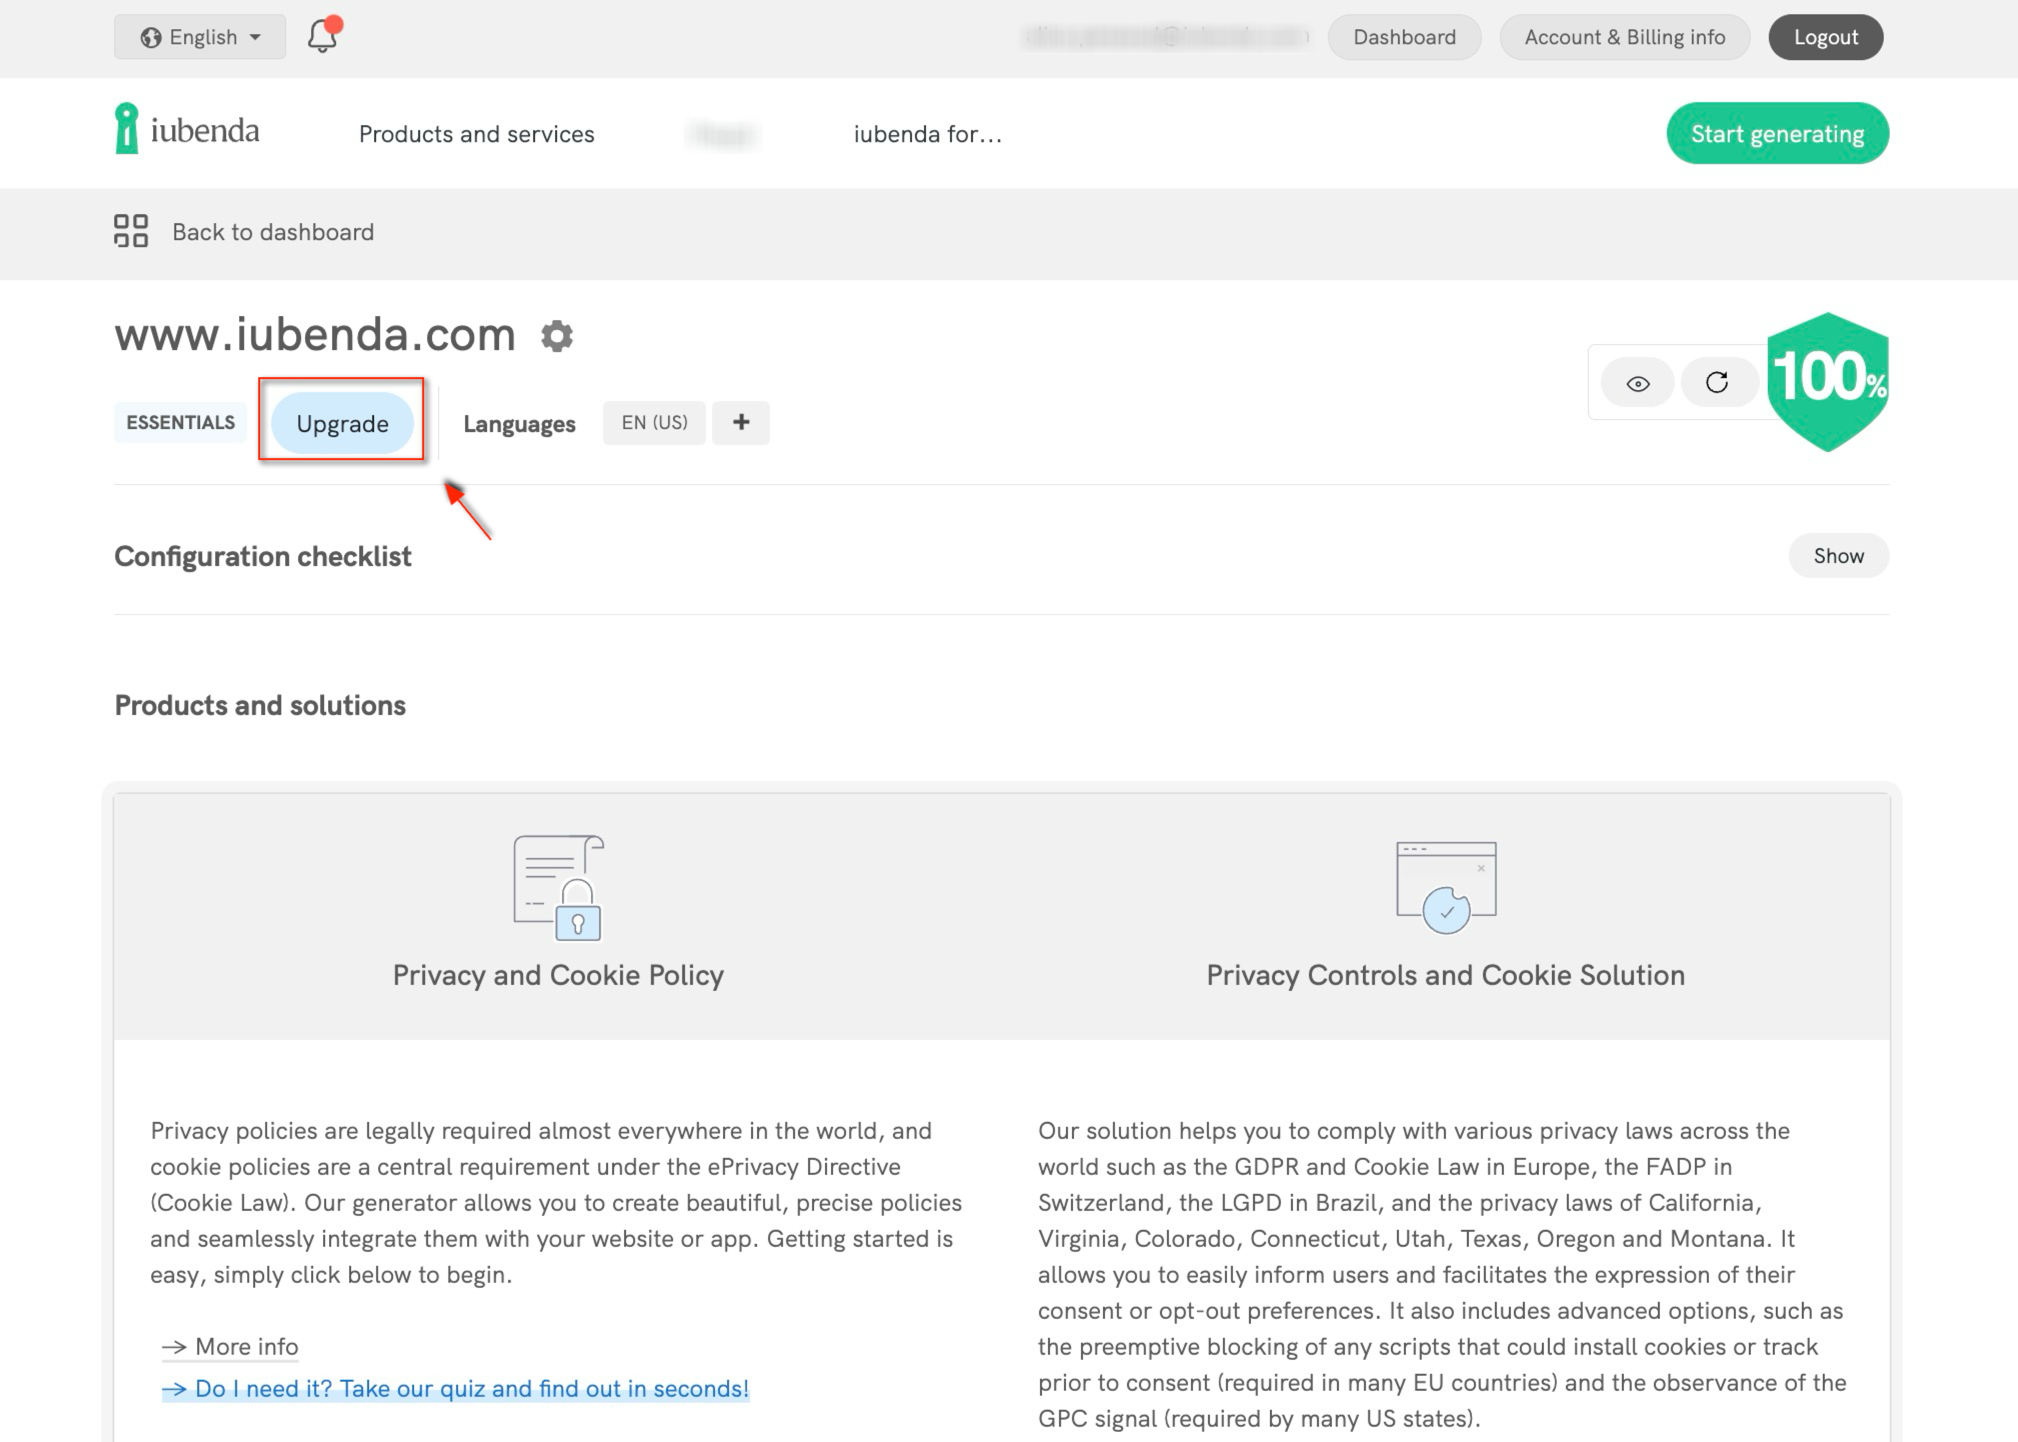Click the Privacy and Cookie Policy icon
The image size is (2018, 1442).
coord(558,888)
